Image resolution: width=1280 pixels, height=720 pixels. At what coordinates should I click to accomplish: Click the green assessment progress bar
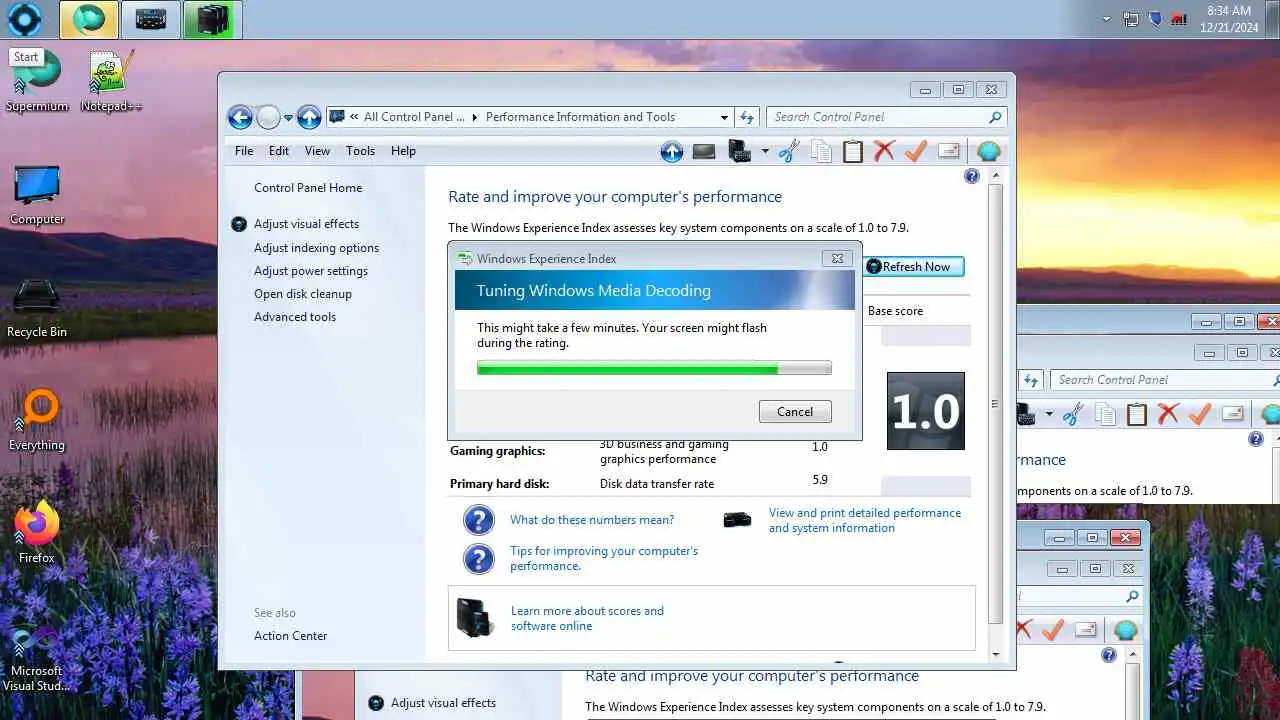[x=654, y=368]
